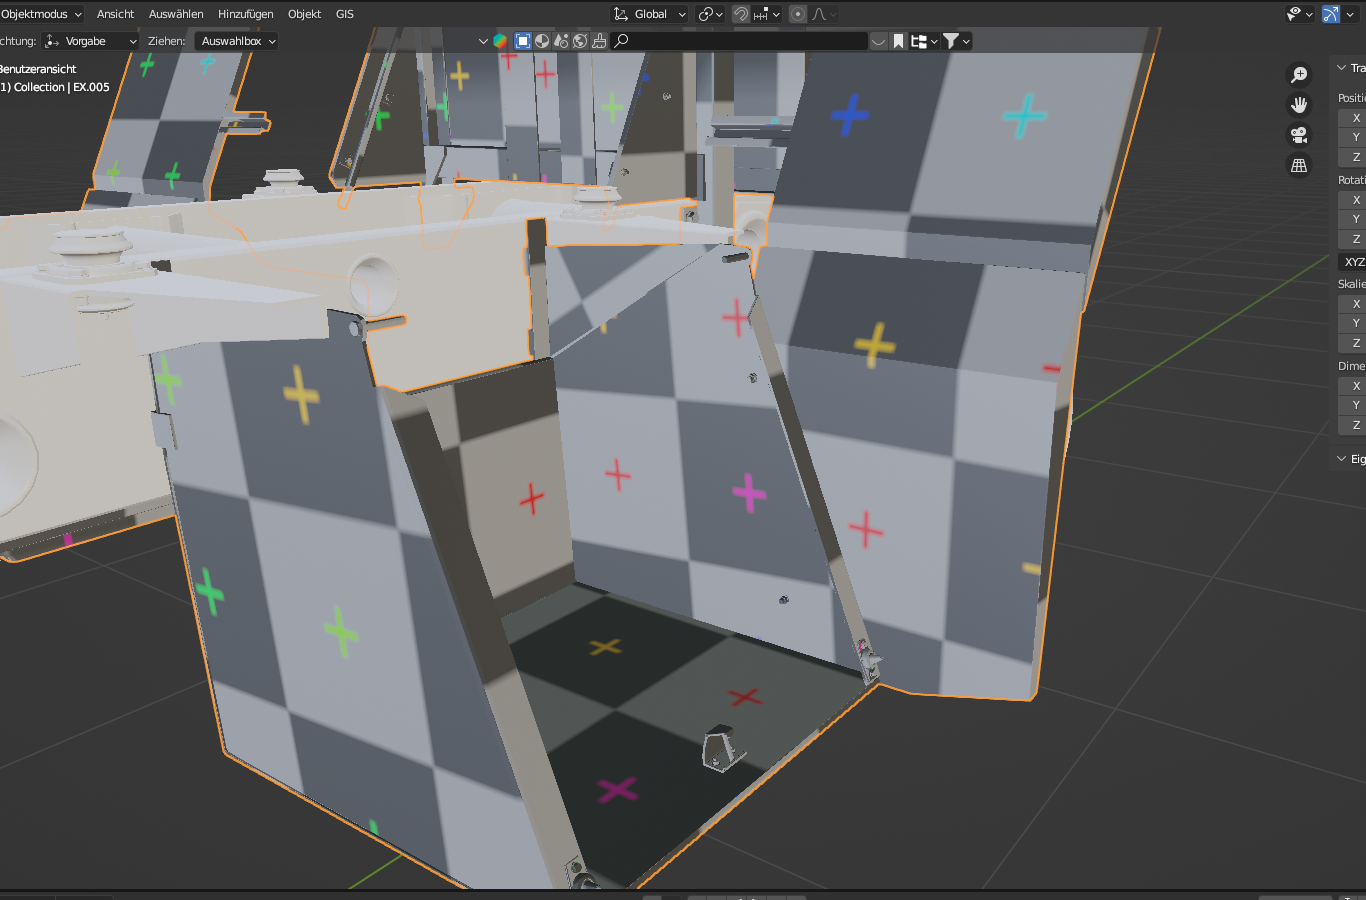The height and width of the screenshot is (900, 1366).
Task: Switch perspective/orthographic with grid icon
Action: (x=1299, y=166)
